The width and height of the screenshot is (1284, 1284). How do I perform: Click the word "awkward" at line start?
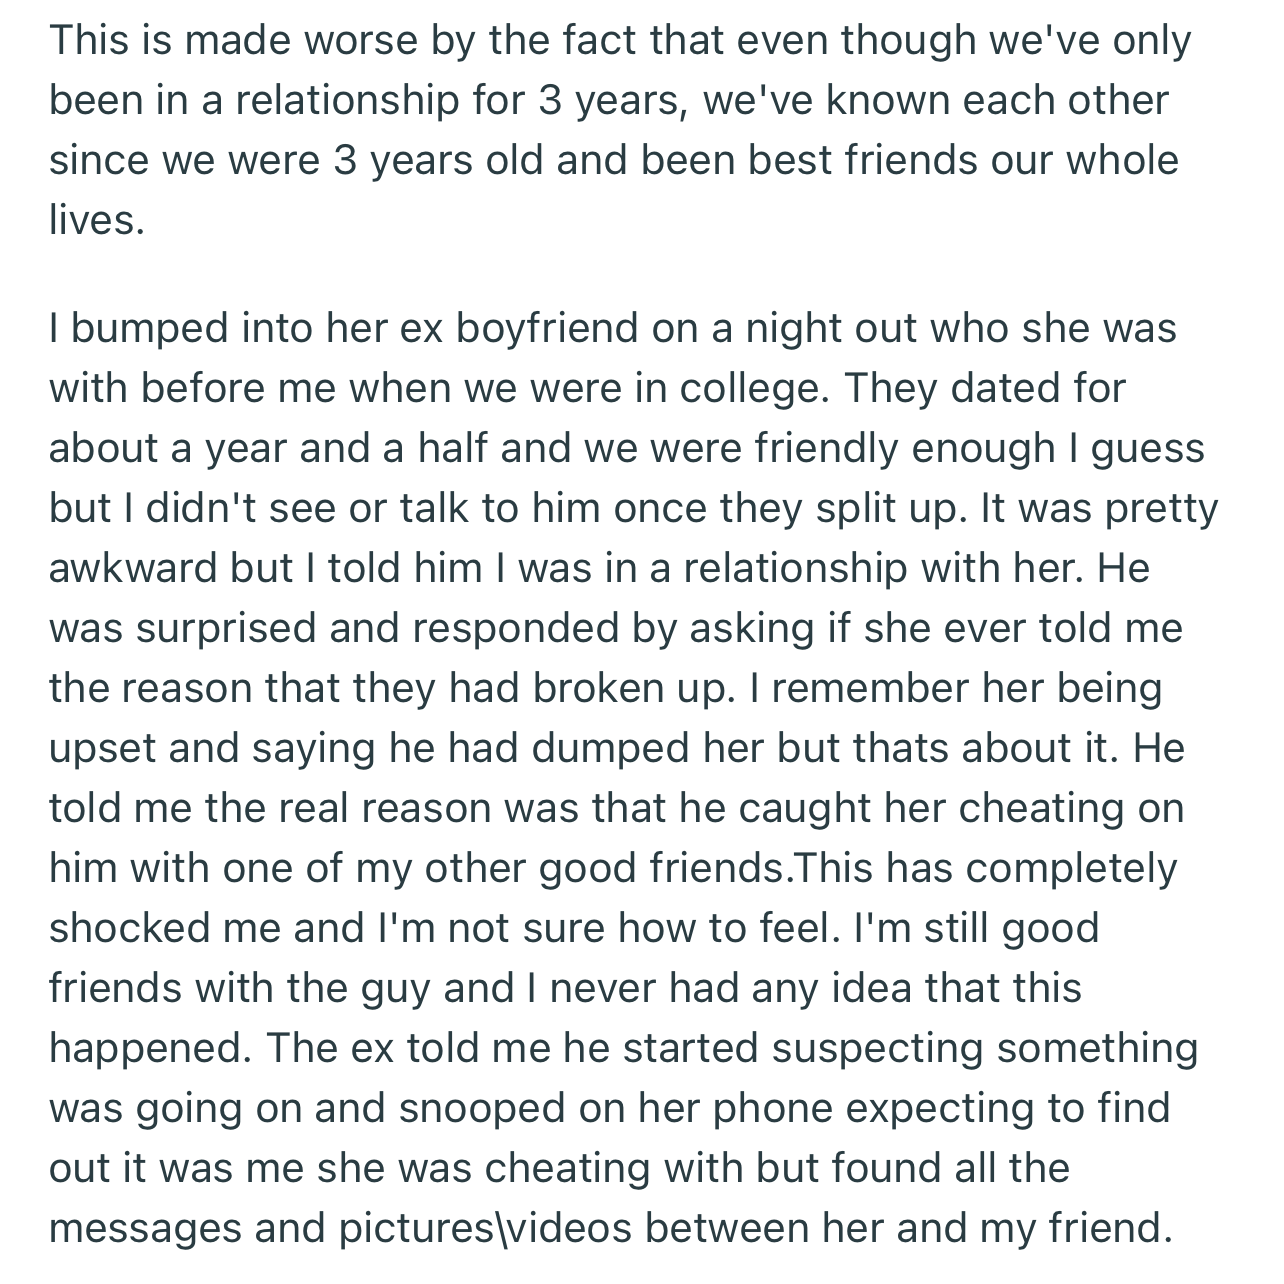coord(133,568)
